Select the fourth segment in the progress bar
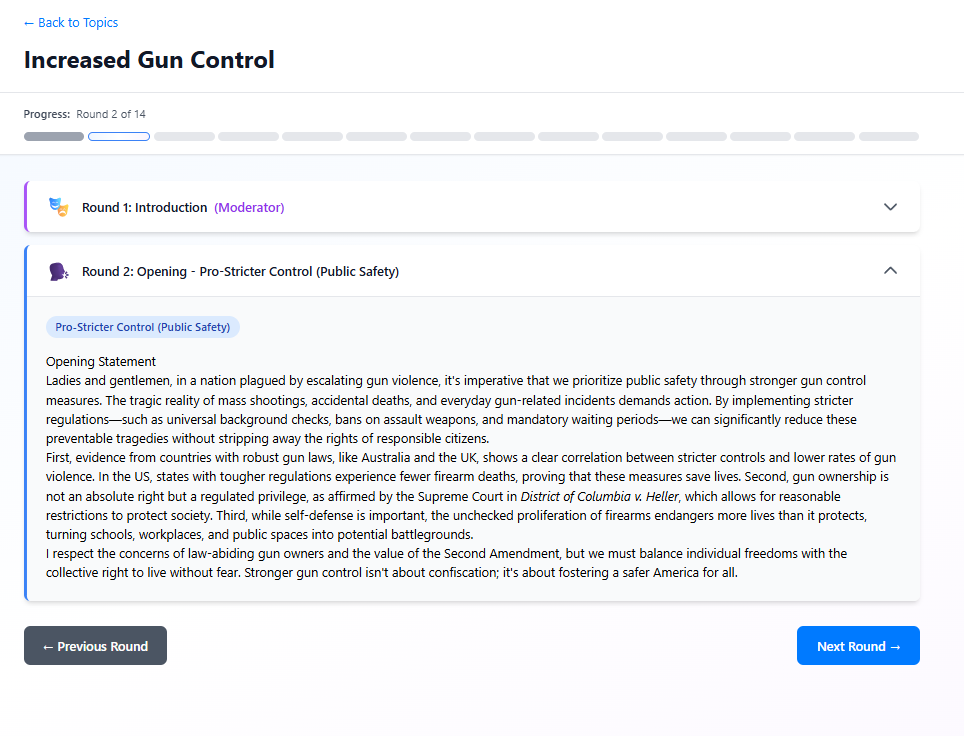The image size is (964, 736). [248, 136]
